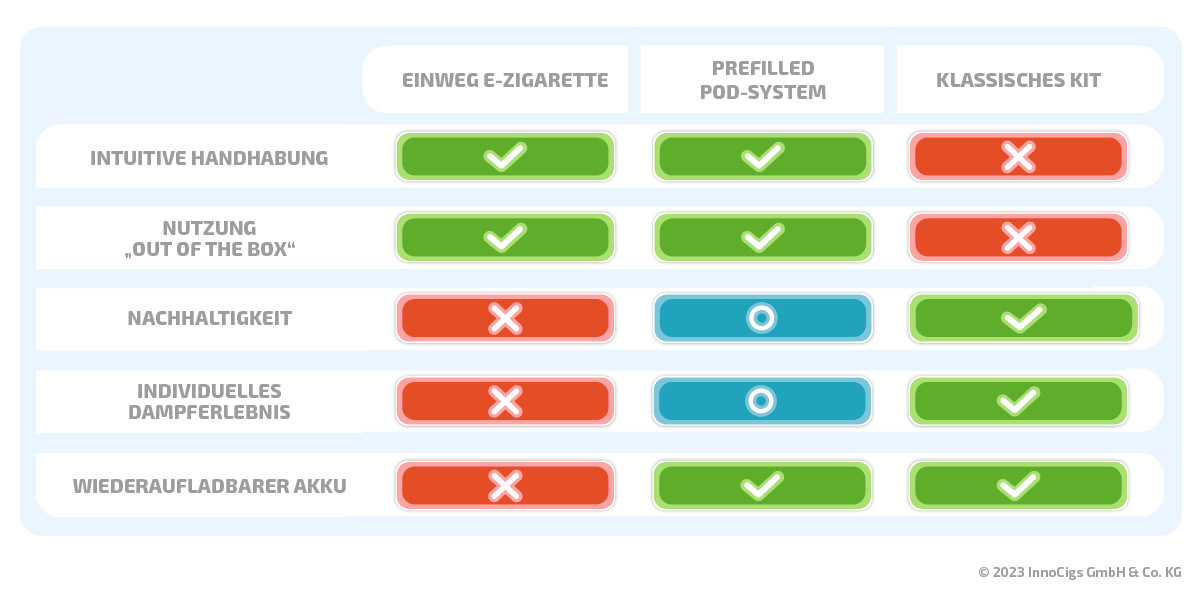The width and height of the screenshot is (1200, 600).
Task: Click Klassisches Kit checkmark for Individuelles Dampferlebnis
Action: (x=1018, y=401)
